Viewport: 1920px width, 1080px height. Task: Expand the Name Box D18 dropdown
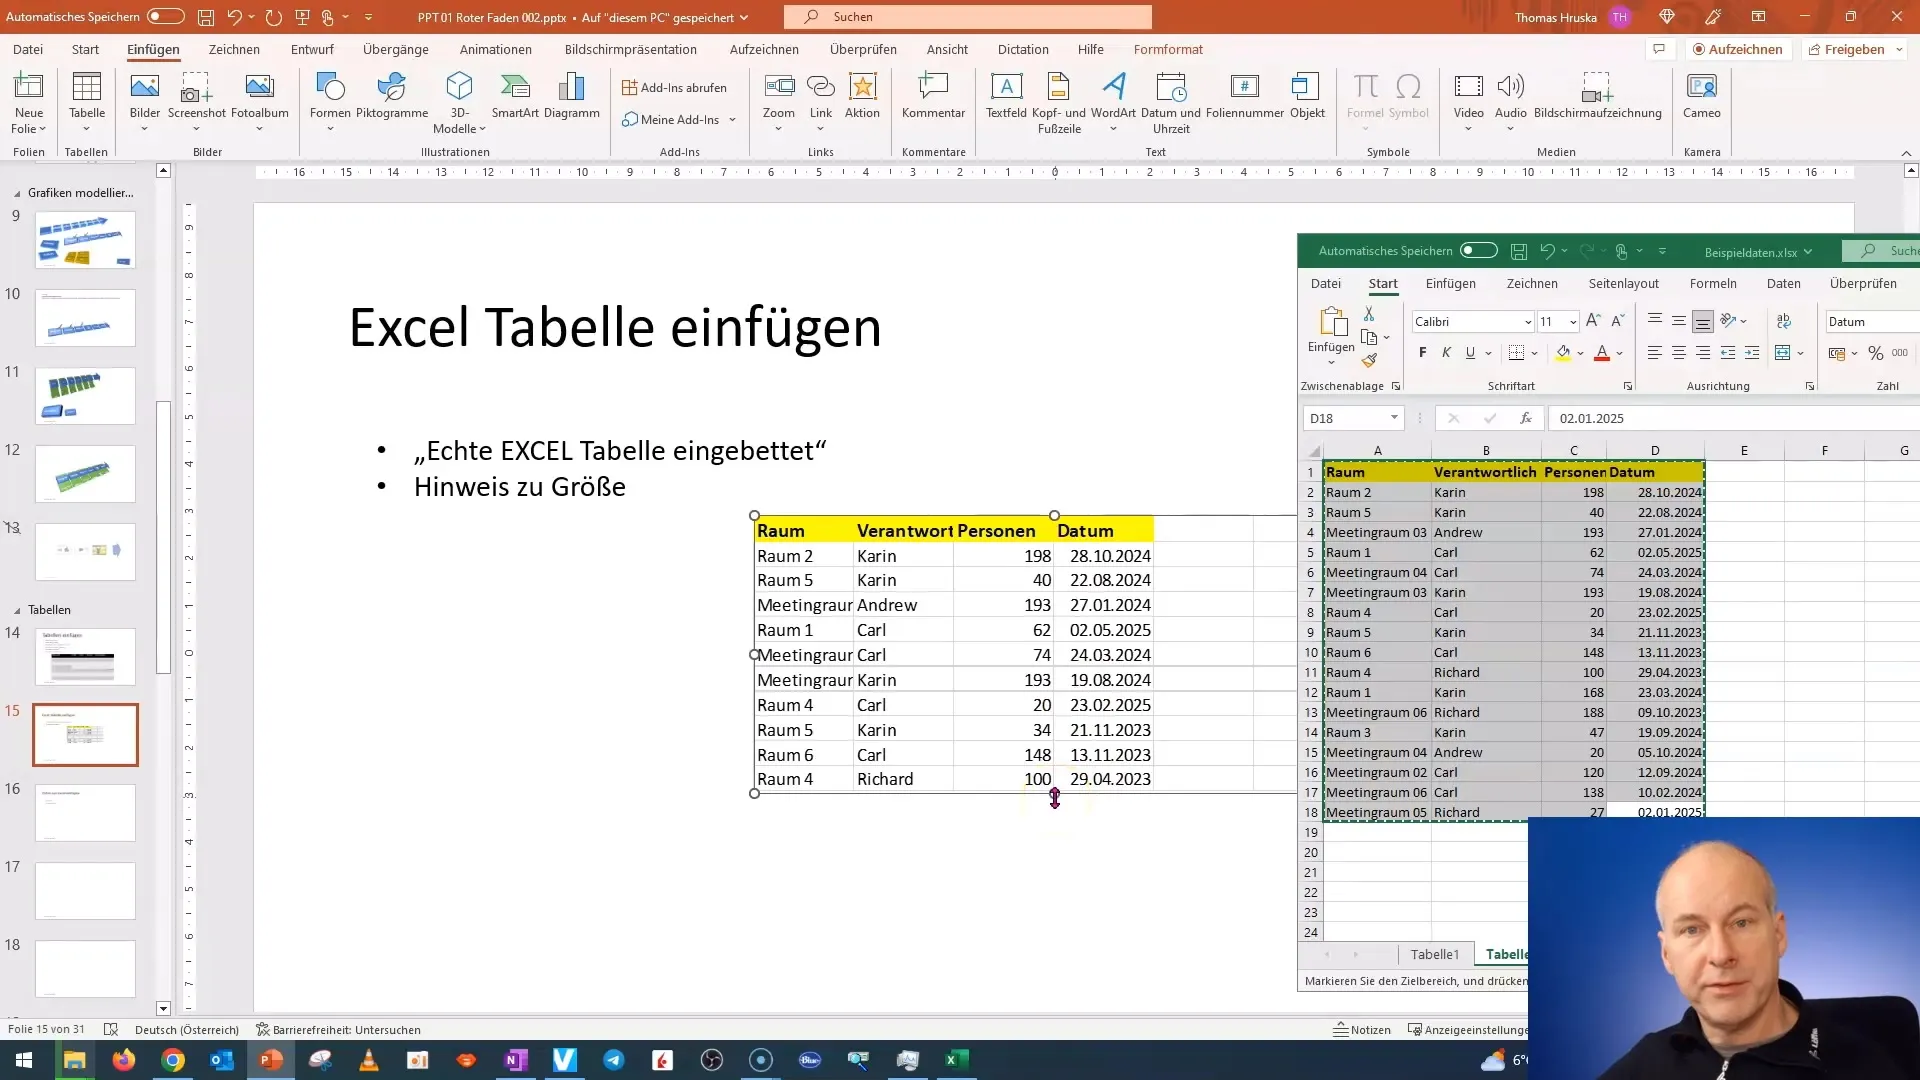(1394, 418)
